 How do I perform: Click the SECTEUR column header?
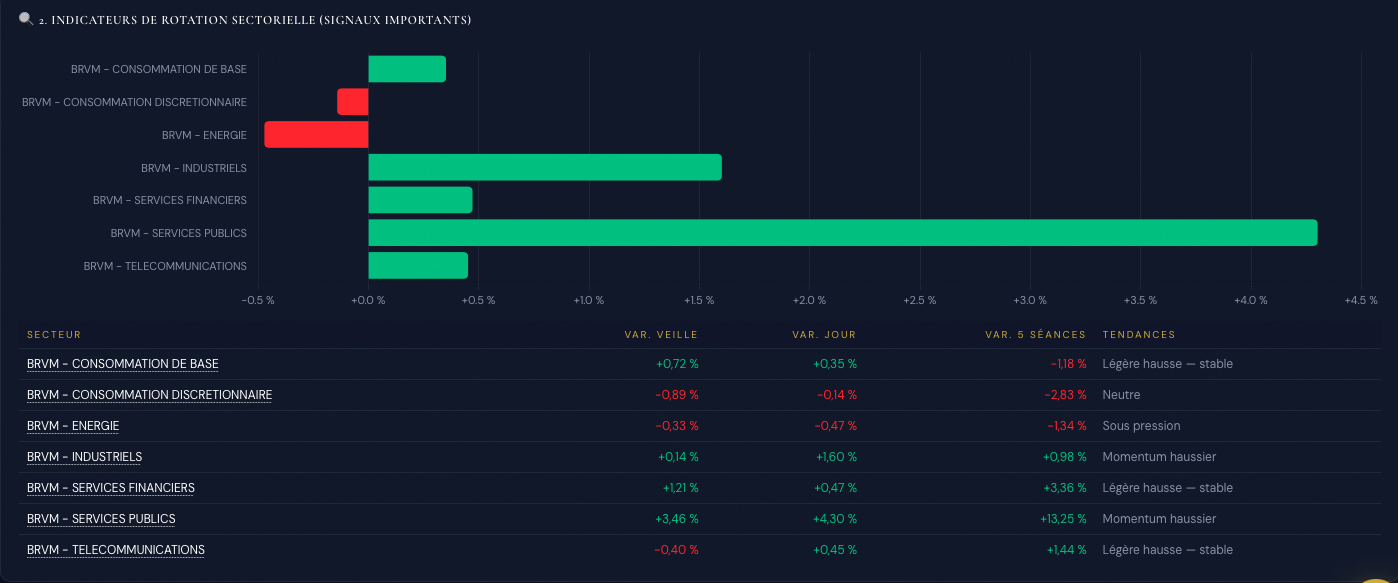[54, 334]
